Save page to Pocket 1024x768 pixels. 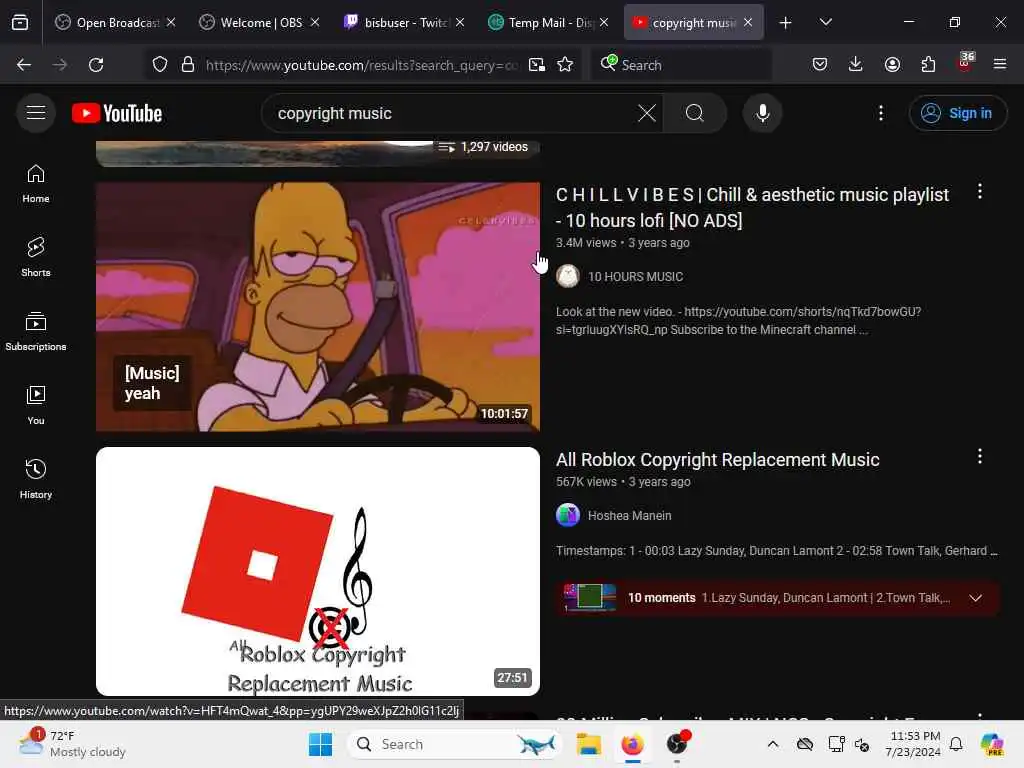point(820,64)
